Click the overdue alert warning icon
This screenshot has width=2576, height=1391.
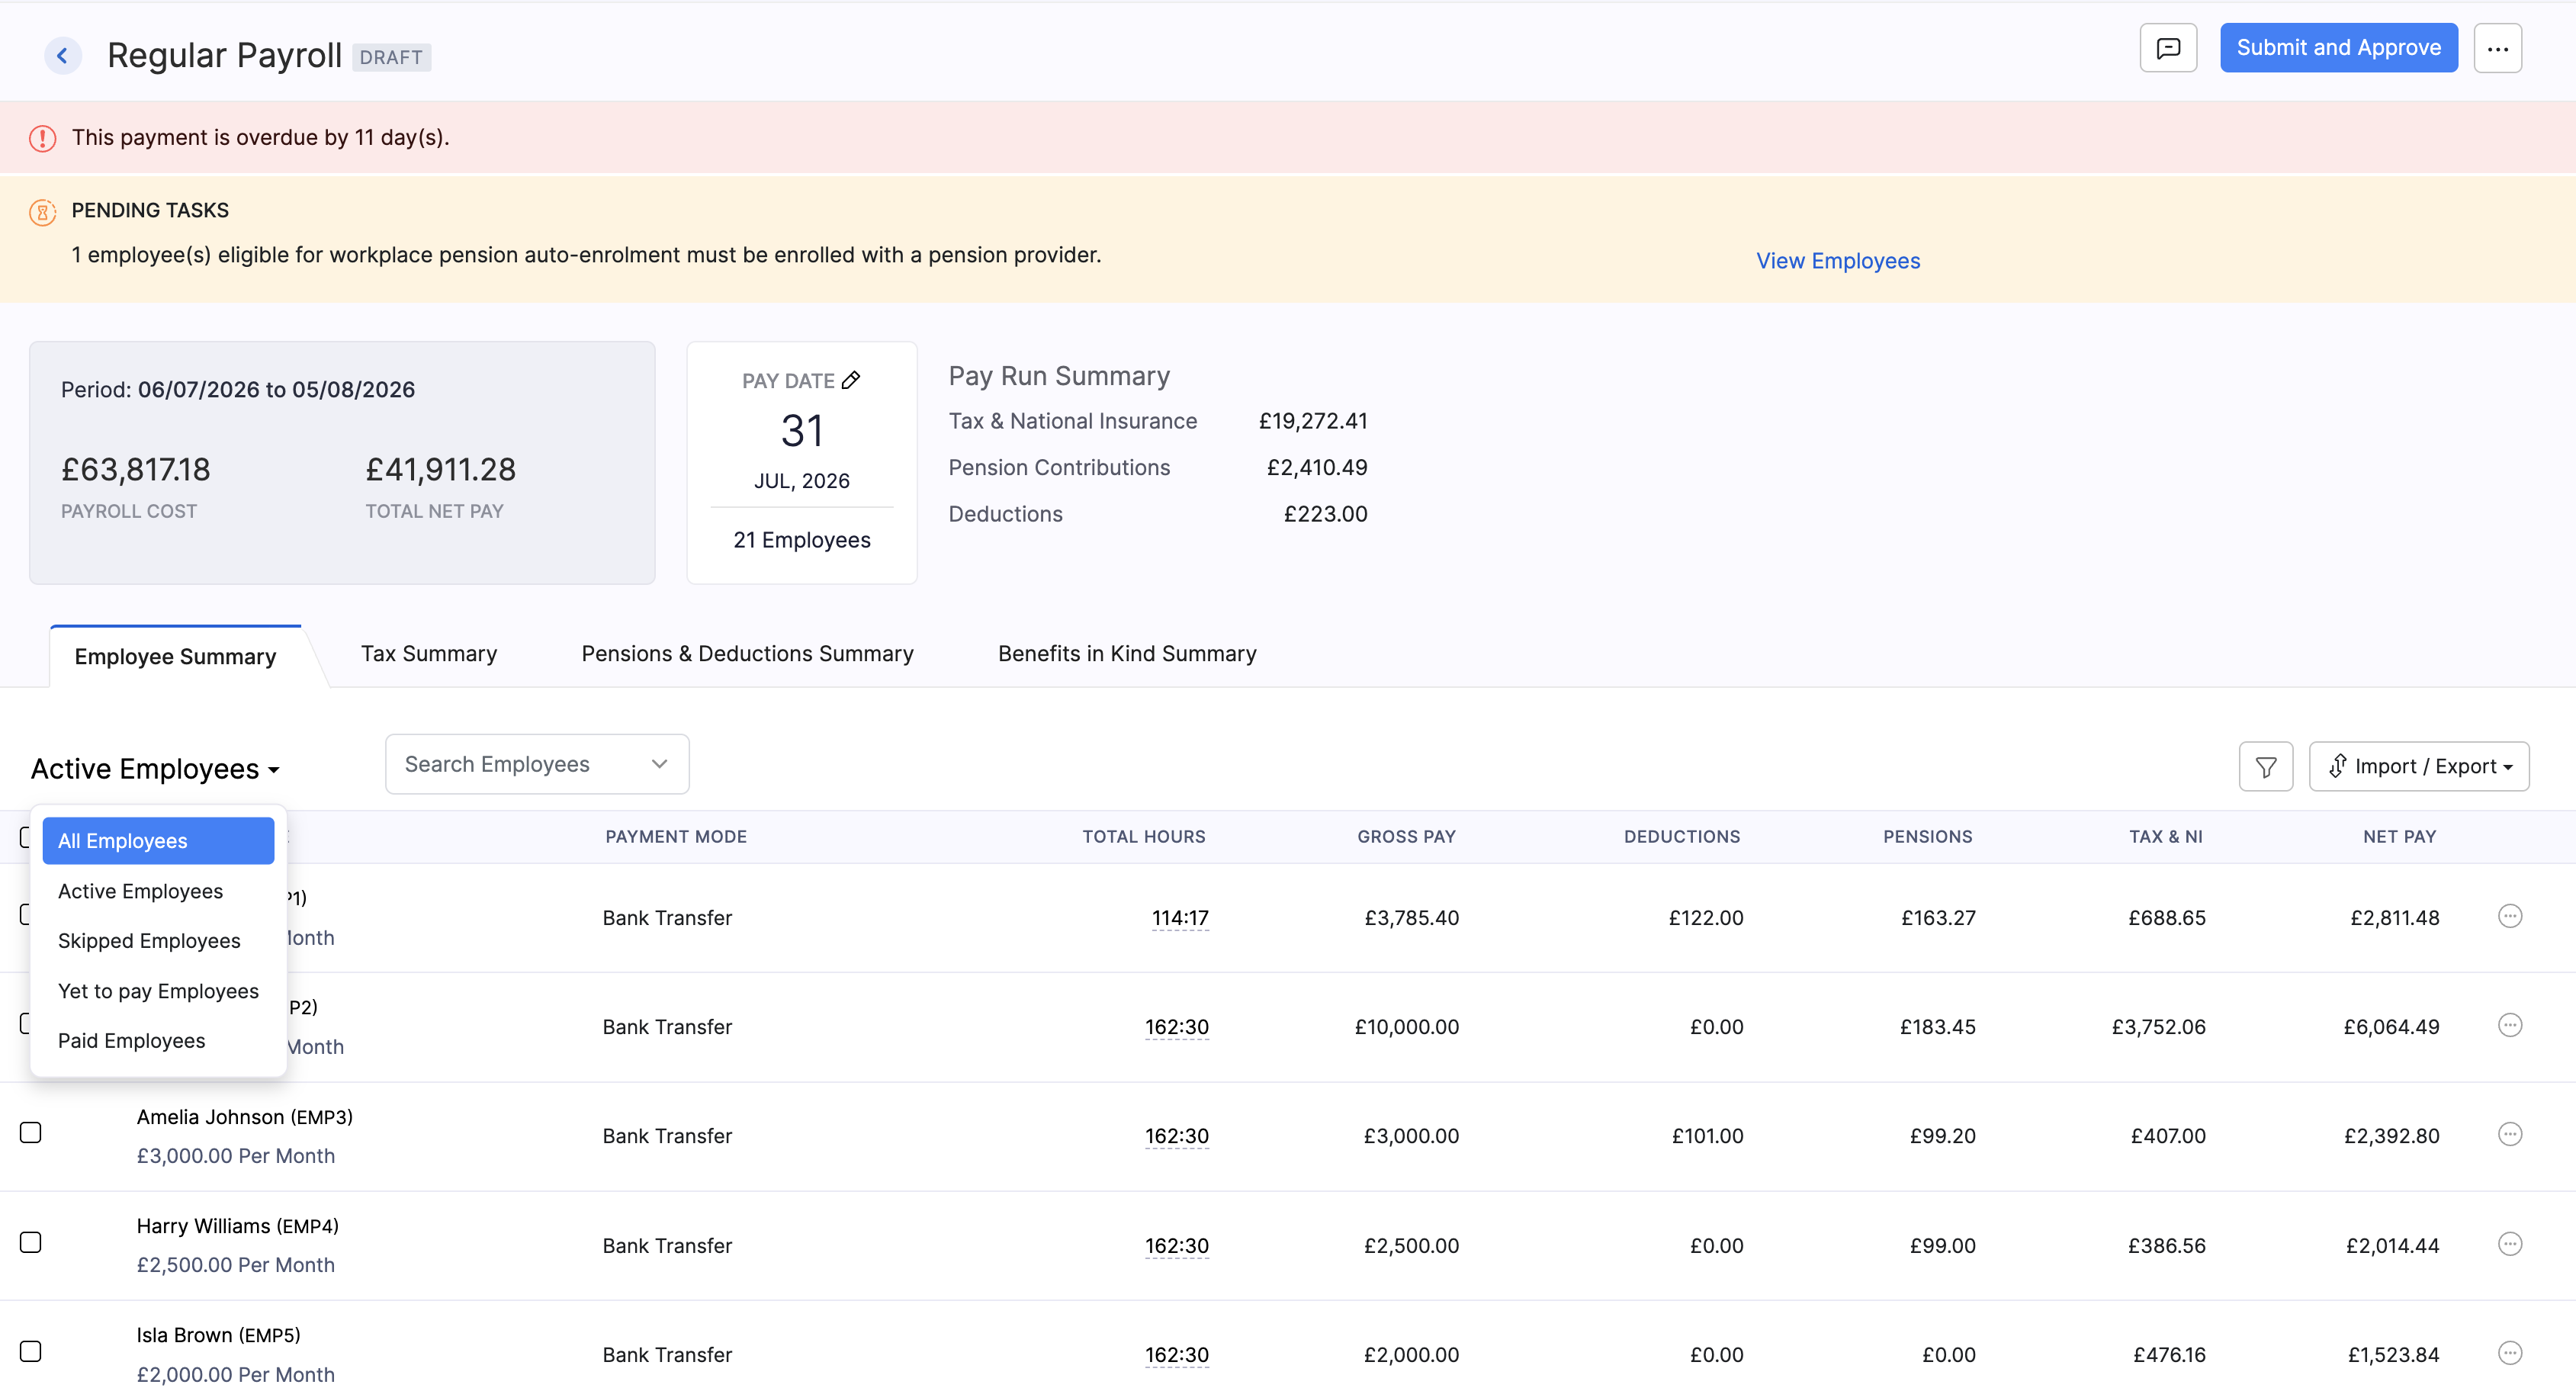[x=43, y=138]
